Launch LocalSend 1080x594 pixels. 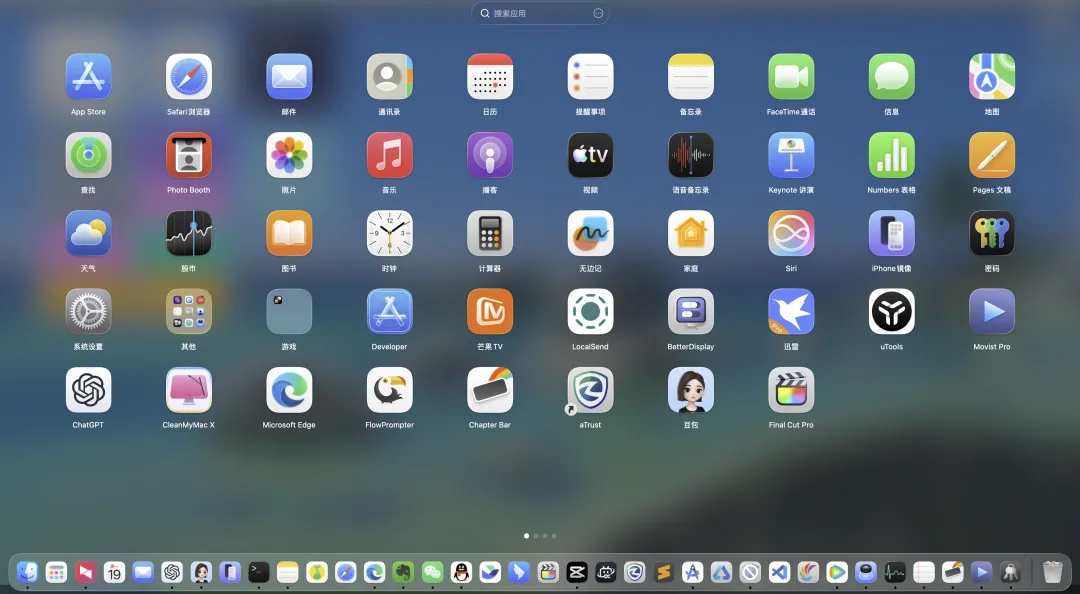(590, 311)
